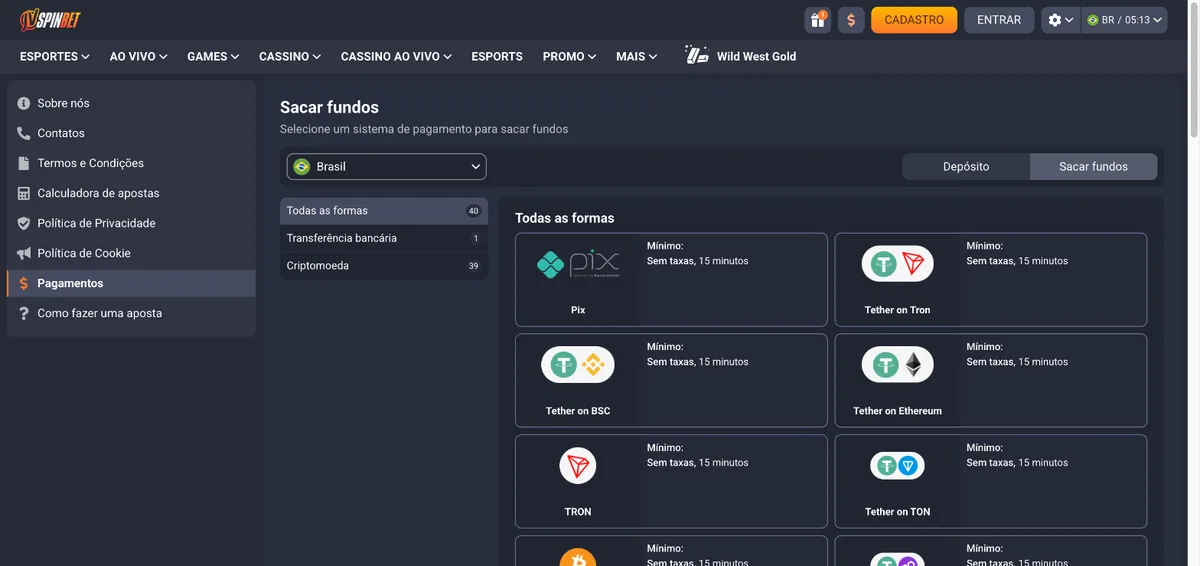Click the ENTRAR button

coord(999,20)
